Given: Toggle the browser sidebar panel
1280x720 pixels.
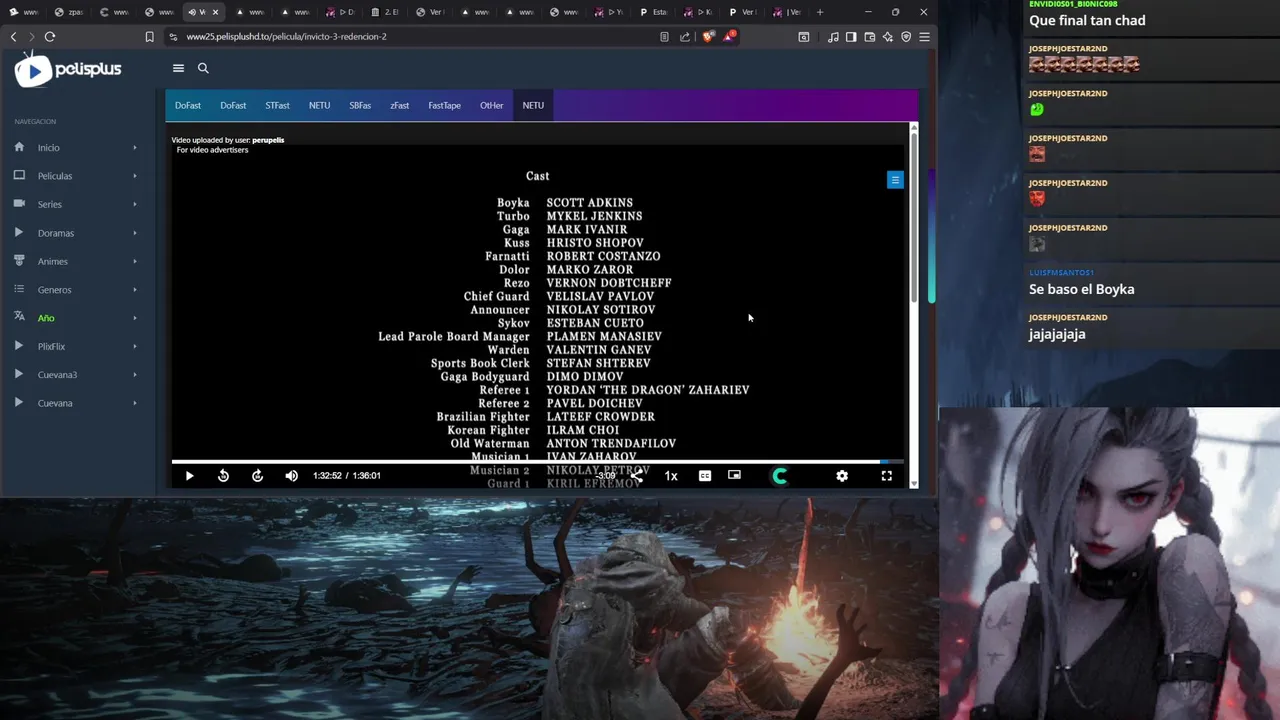Looking at the screenshot, I should coord(851,37).
